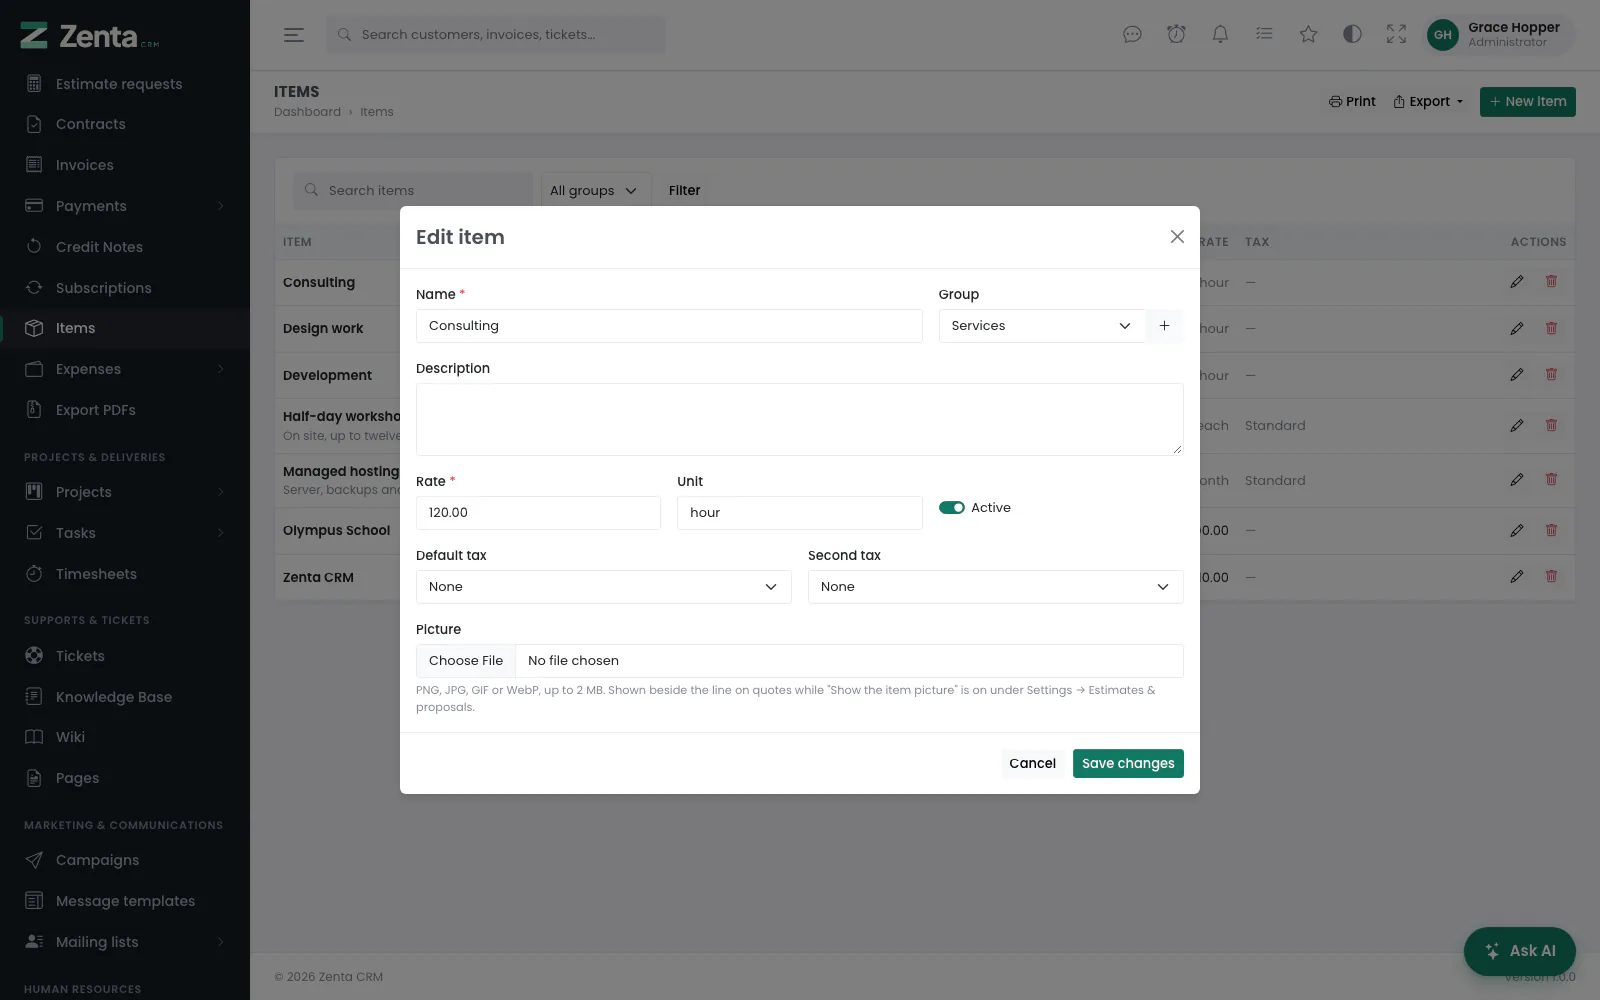Viewport: 1600px width, 1000px height.
Task: Close the Edit item dialog
Action: coord(1177,237)
